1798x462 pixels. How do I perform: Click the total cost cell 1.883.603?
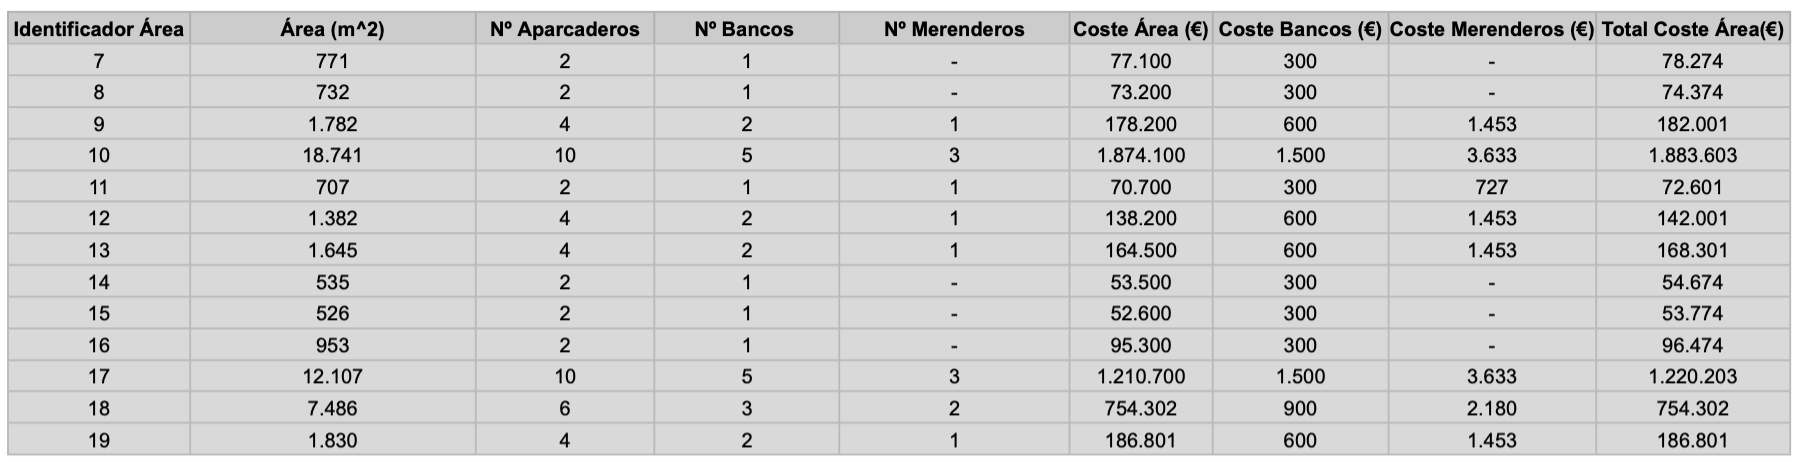[x=1692, y=155]
